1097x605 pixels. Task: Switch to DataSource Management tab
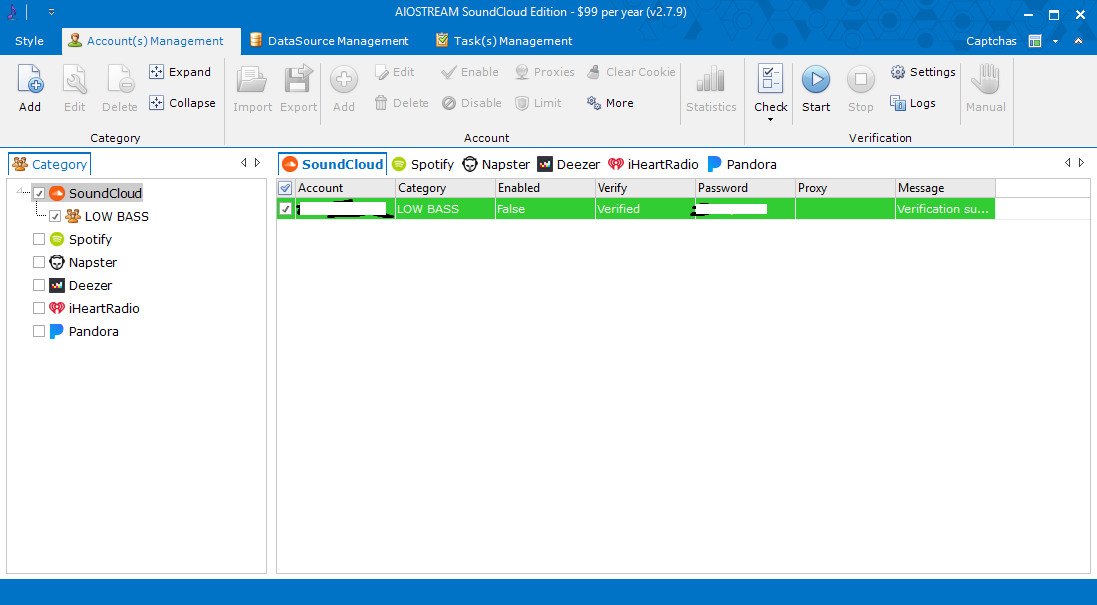(x=329, y=41)
